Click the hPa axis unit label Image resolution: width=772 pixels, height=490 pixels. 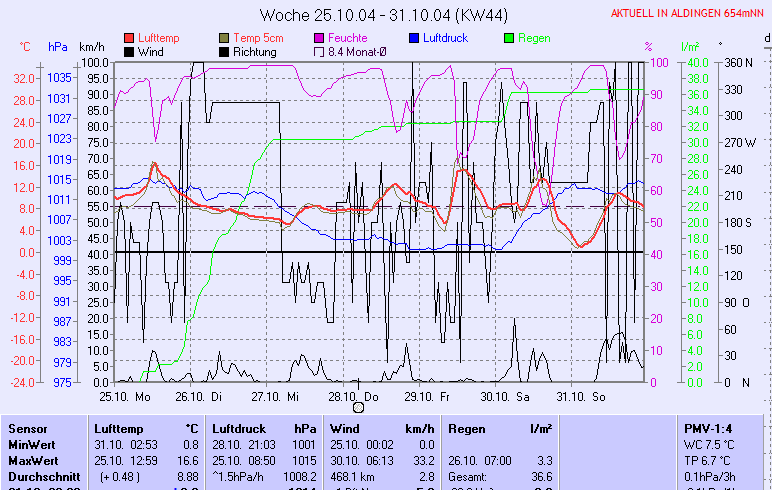coord(57,47)
